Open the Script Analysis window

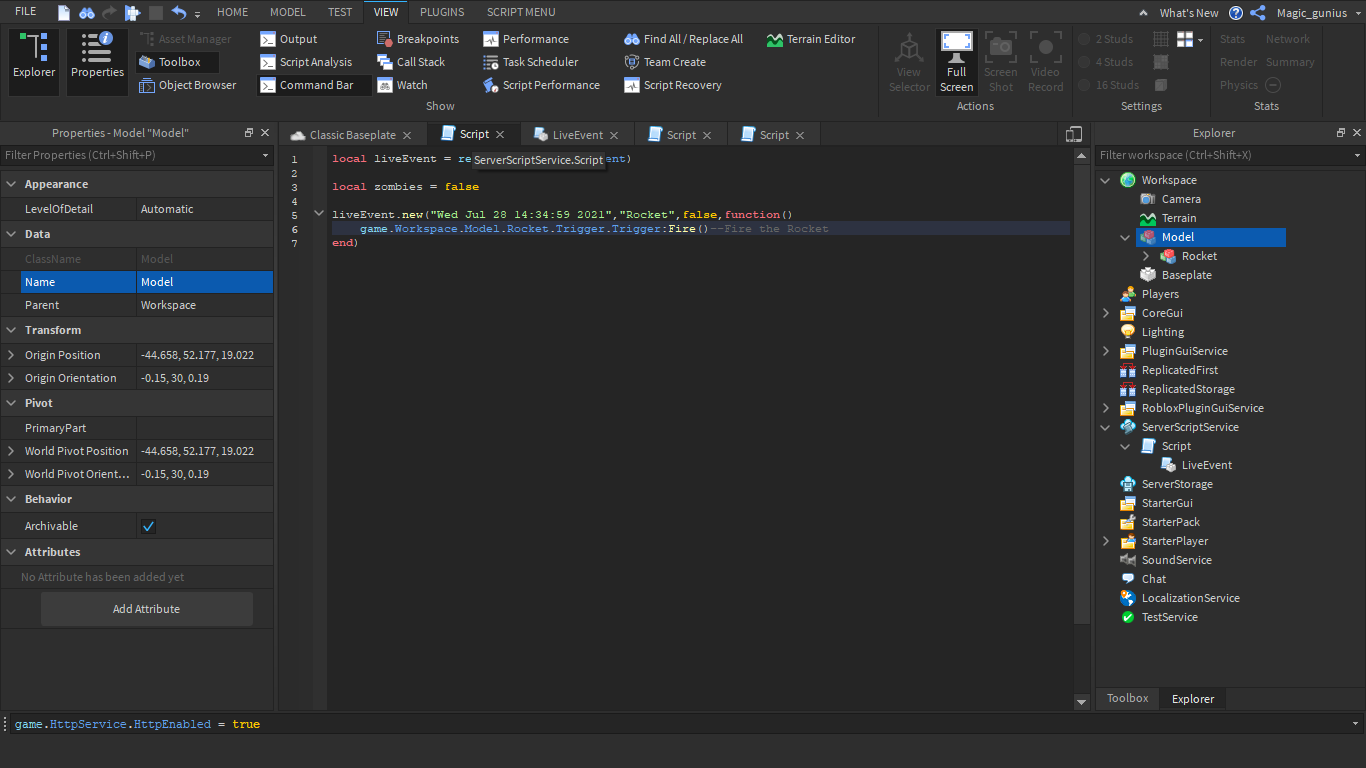[305, 62]
